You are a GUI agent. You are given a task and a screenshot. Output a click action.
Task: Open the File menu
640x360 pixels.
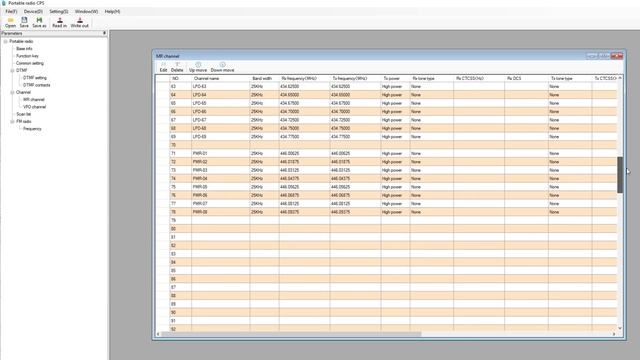click(x=11, y=11)
